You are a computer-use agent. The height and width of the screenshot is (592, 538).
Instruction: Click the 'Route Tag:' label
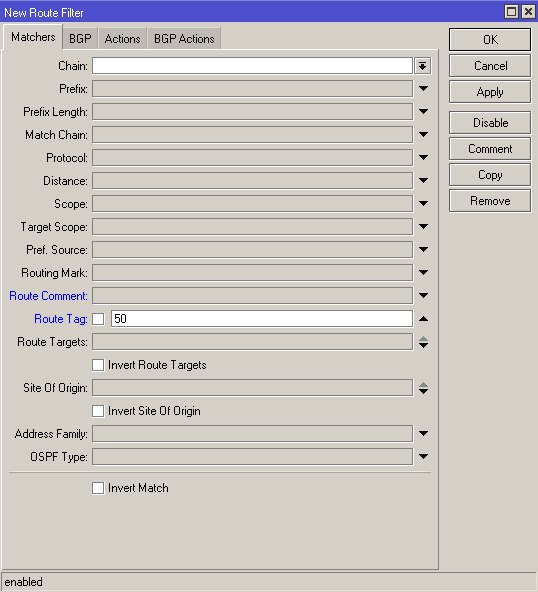(x=60, y=319)
